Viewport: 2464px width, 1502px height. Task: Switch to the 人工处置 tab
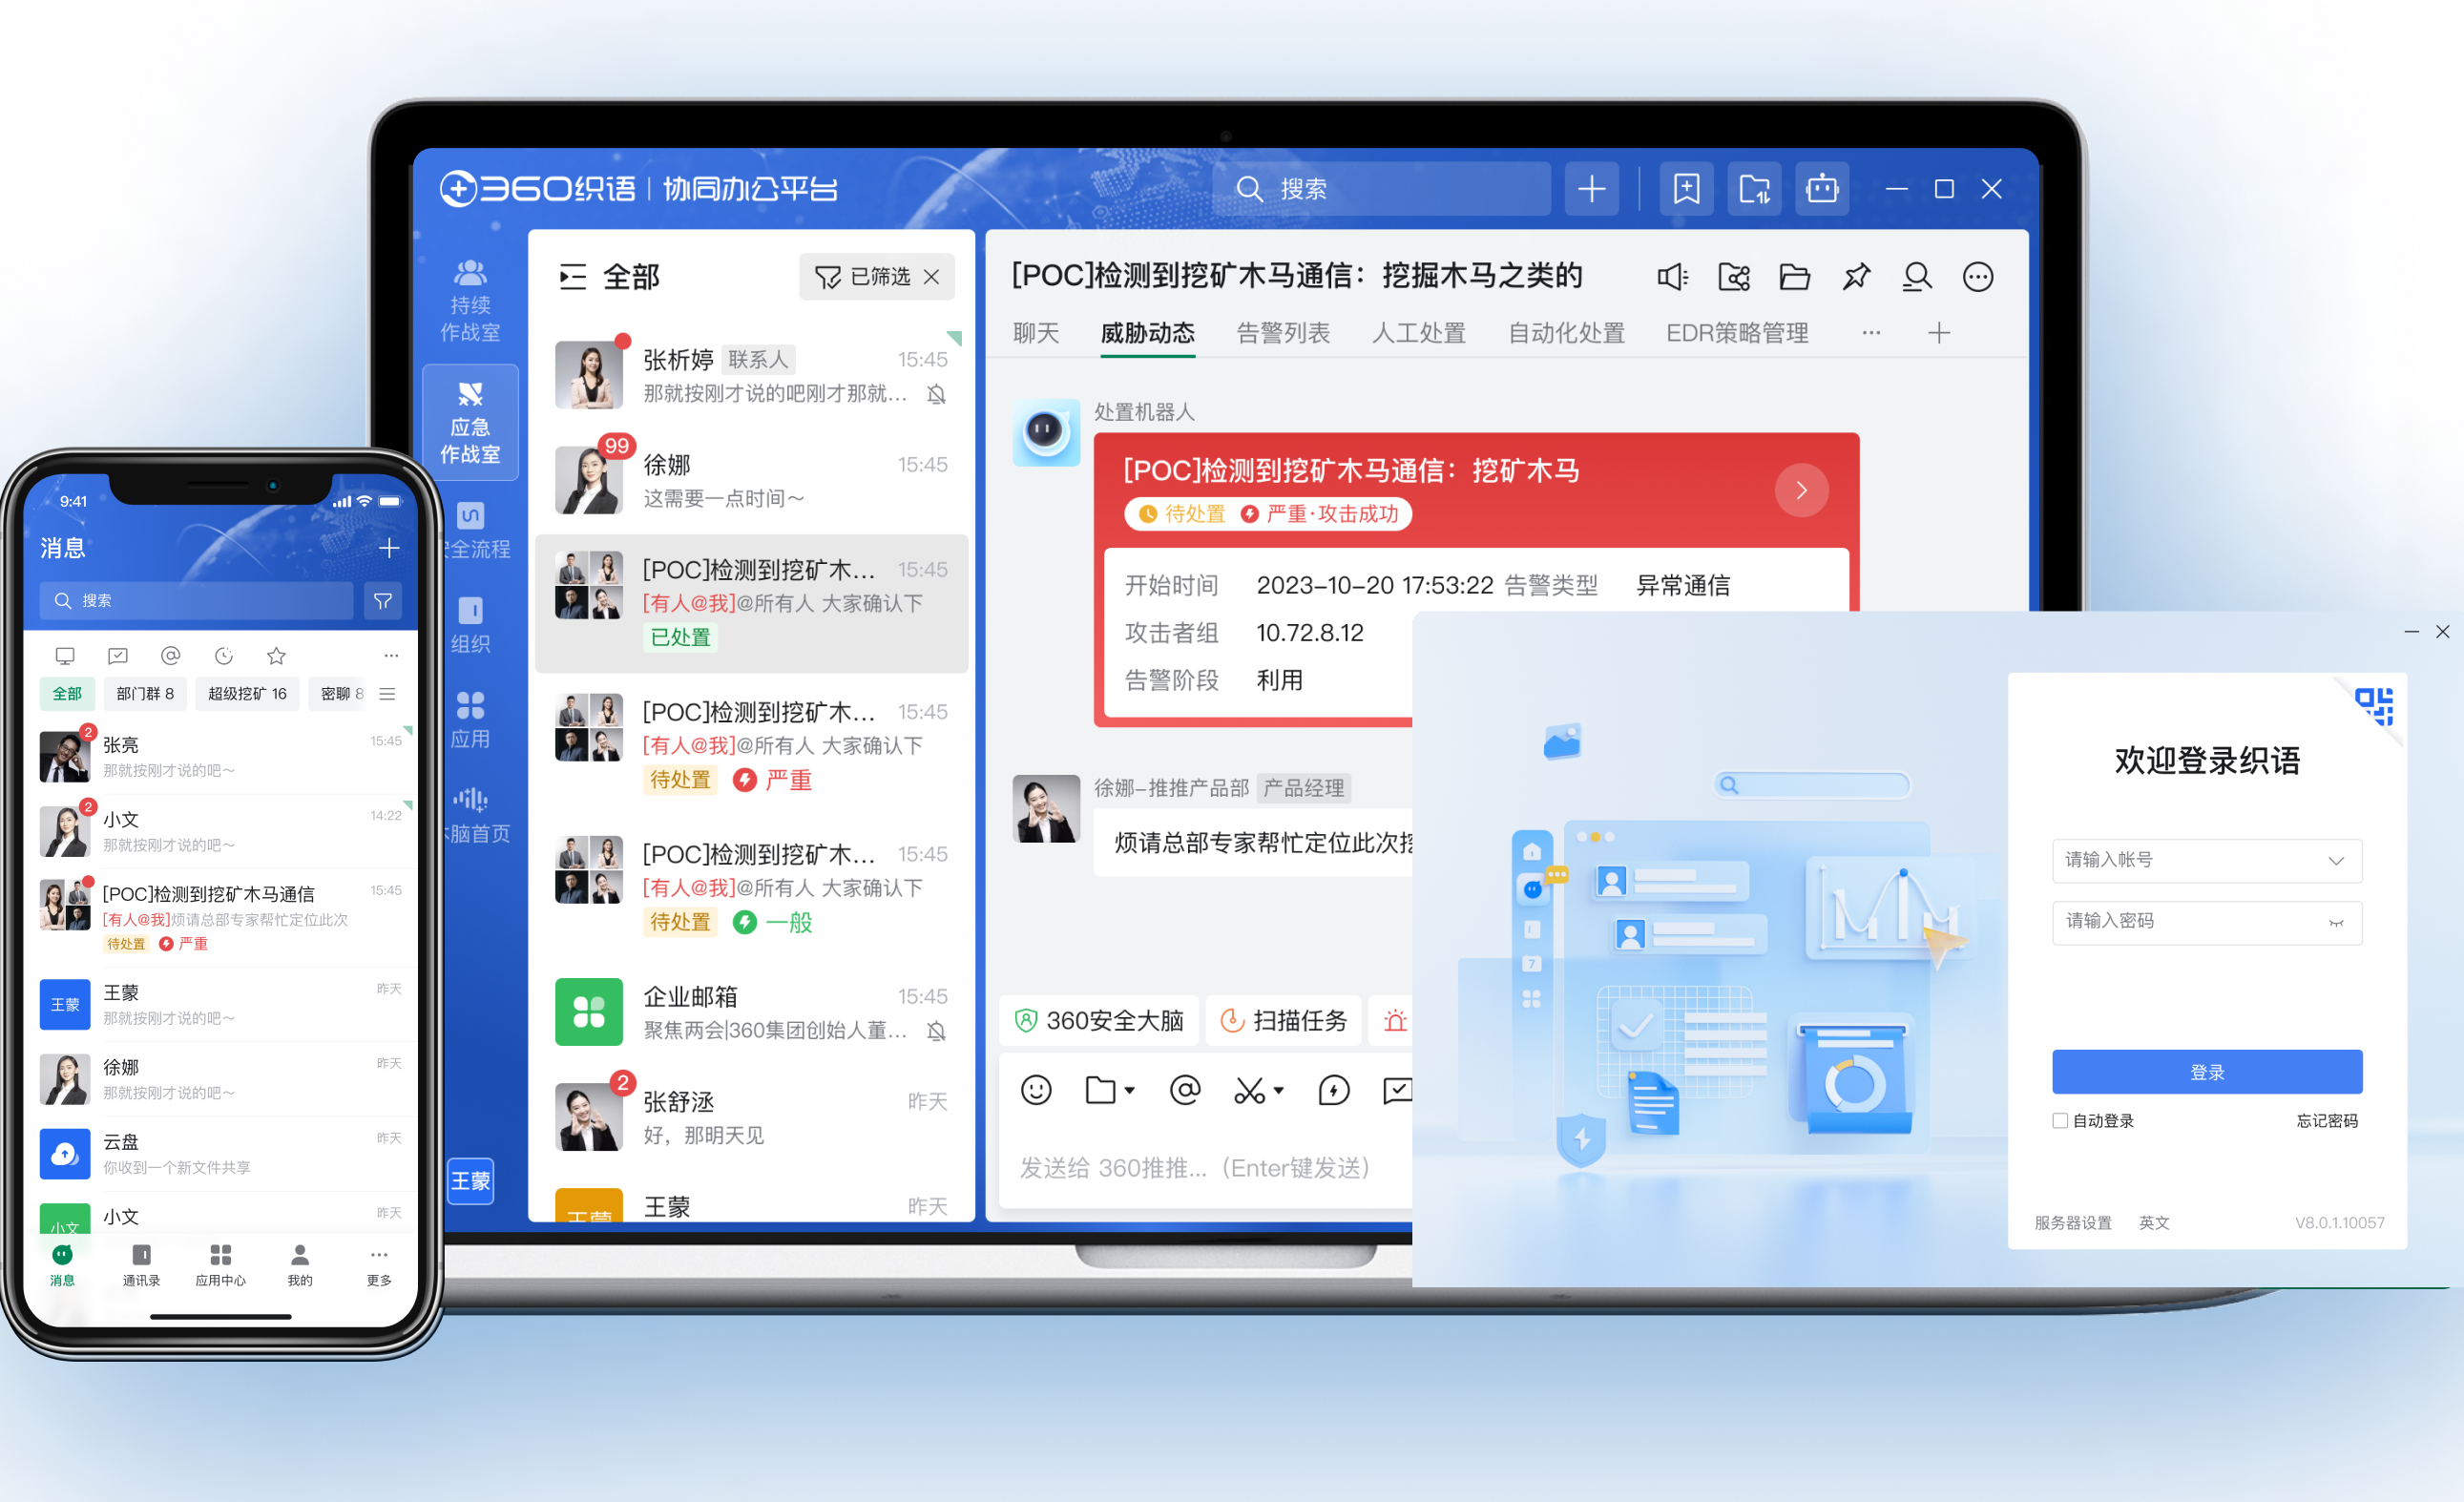tap(1418, 333)
